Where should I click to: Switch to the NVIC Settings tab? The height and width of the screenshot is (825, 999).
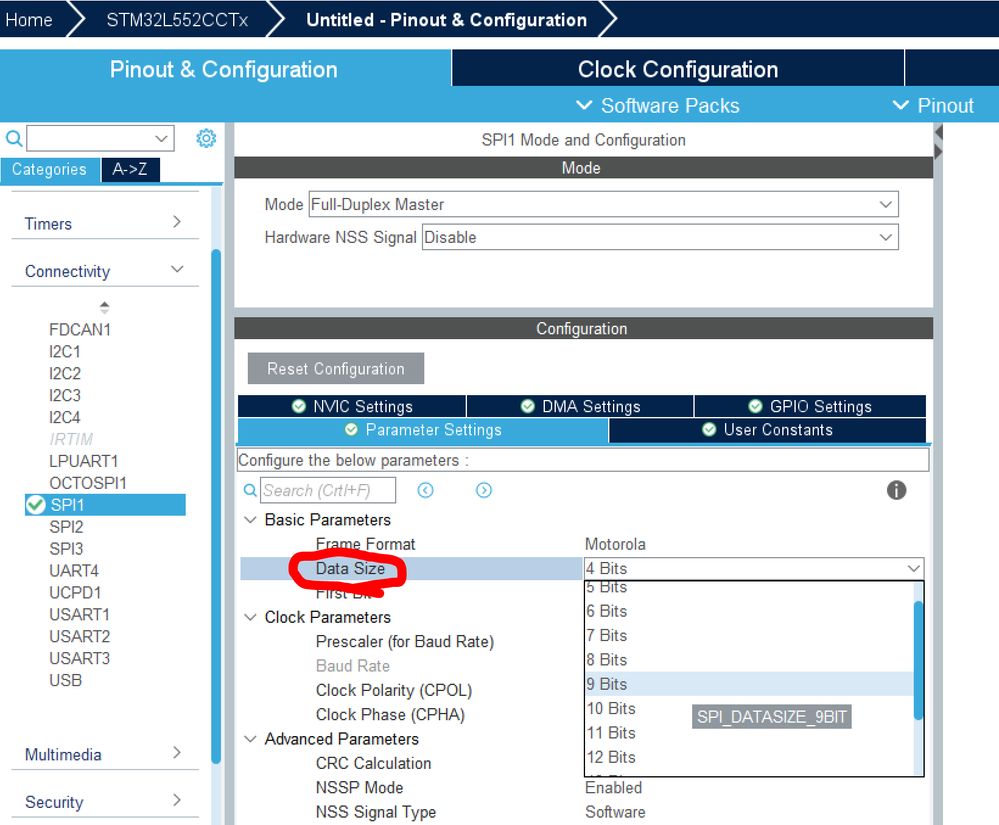point(352,406)
